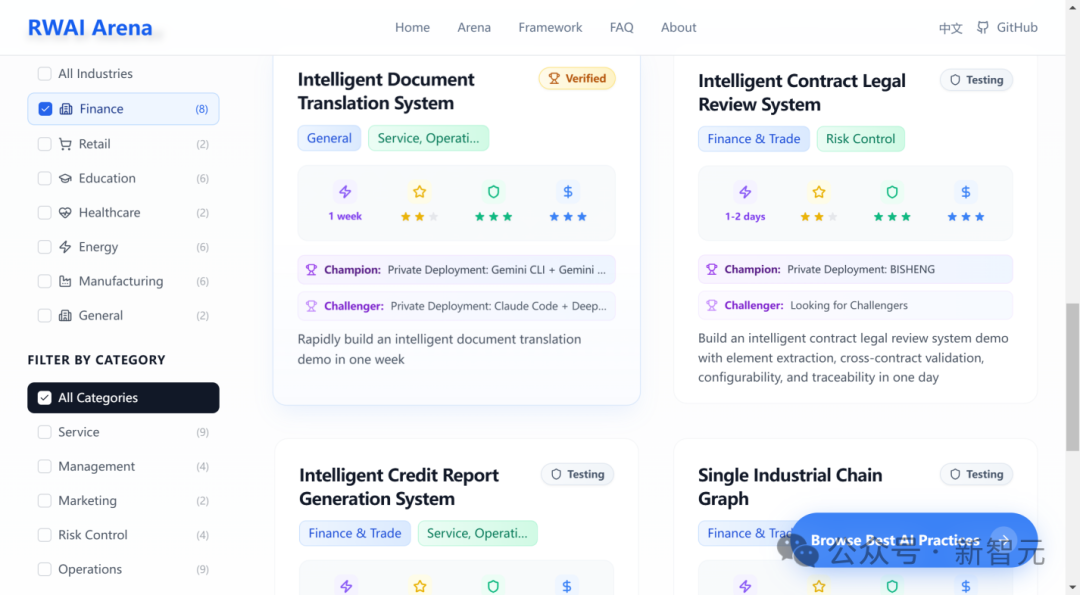The width and height of the screenshot is (1080, 595).
Task: Click the Retail shopping cart icon
Action: [x=65, y=144]
